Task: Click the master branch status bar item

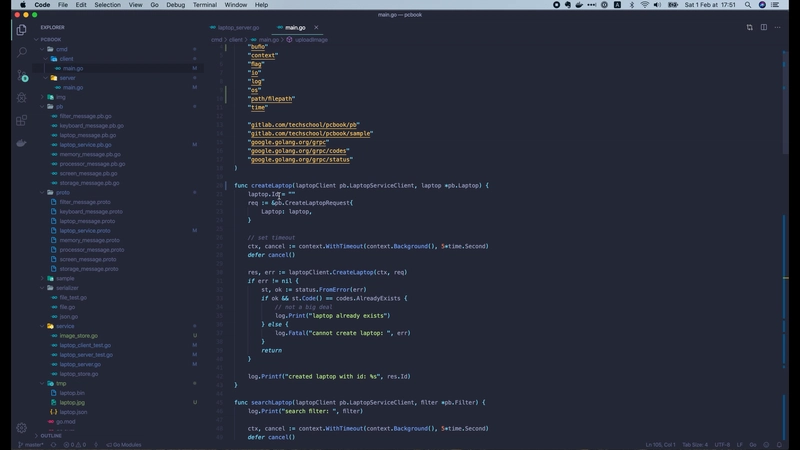Action: (x=32, y=445)
